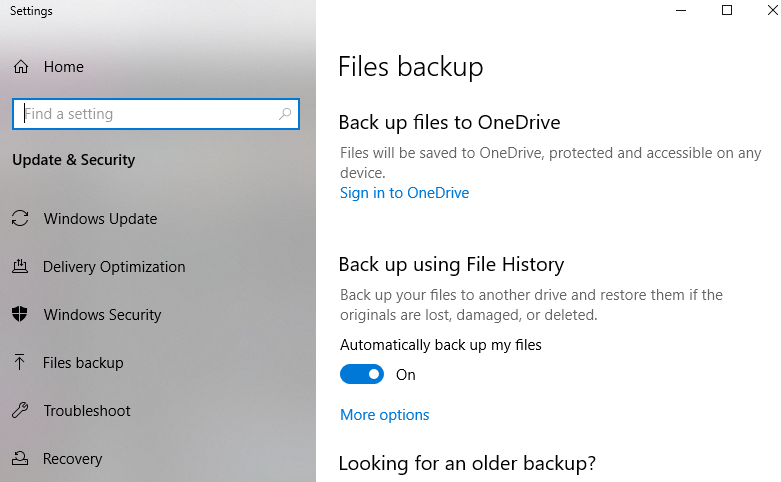The image size is (781, 482).
Task: Click the Recovery icon in sidebar
Action: click(x=20, y=458)
